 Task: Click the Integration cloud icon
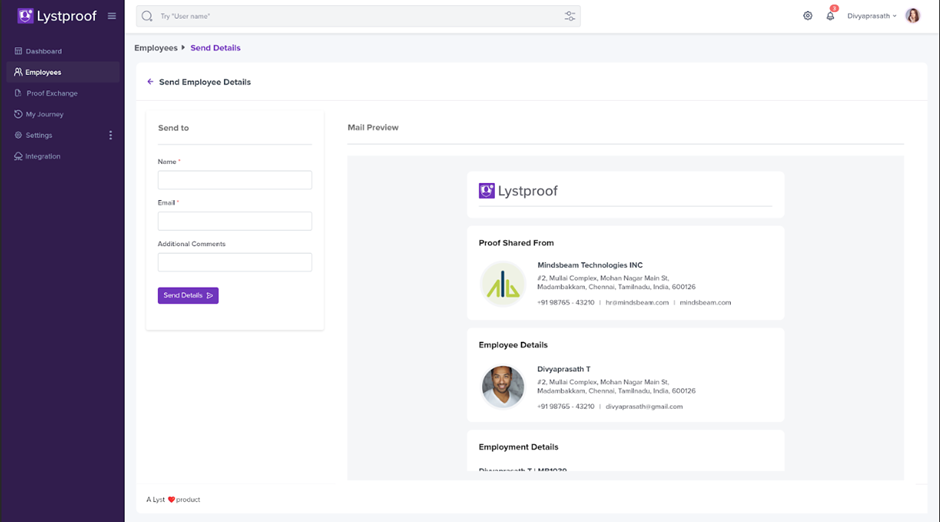[18, 156]
